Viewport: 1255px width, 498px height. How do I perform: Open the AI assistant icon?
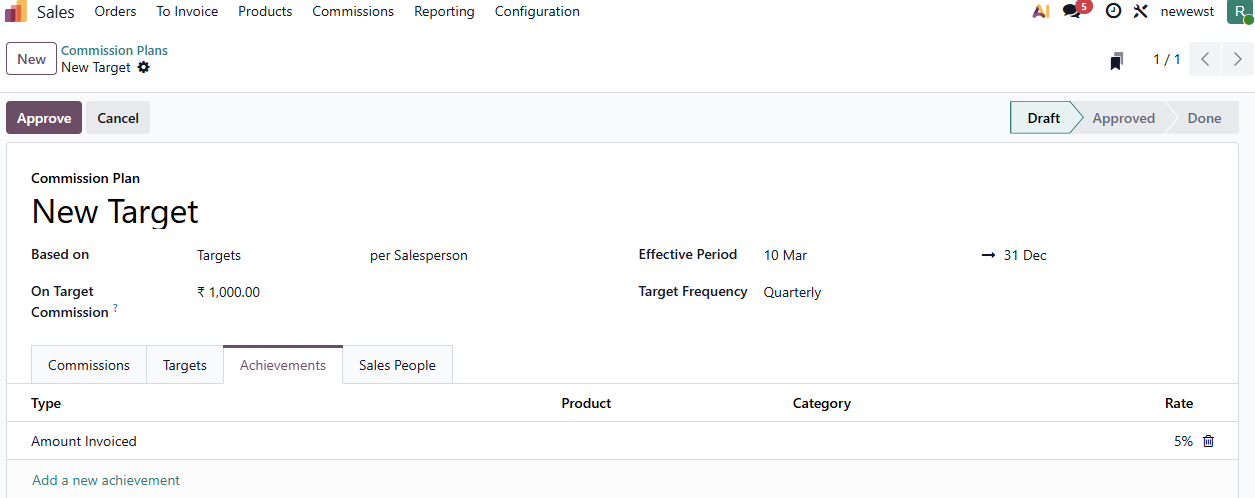1041,12
